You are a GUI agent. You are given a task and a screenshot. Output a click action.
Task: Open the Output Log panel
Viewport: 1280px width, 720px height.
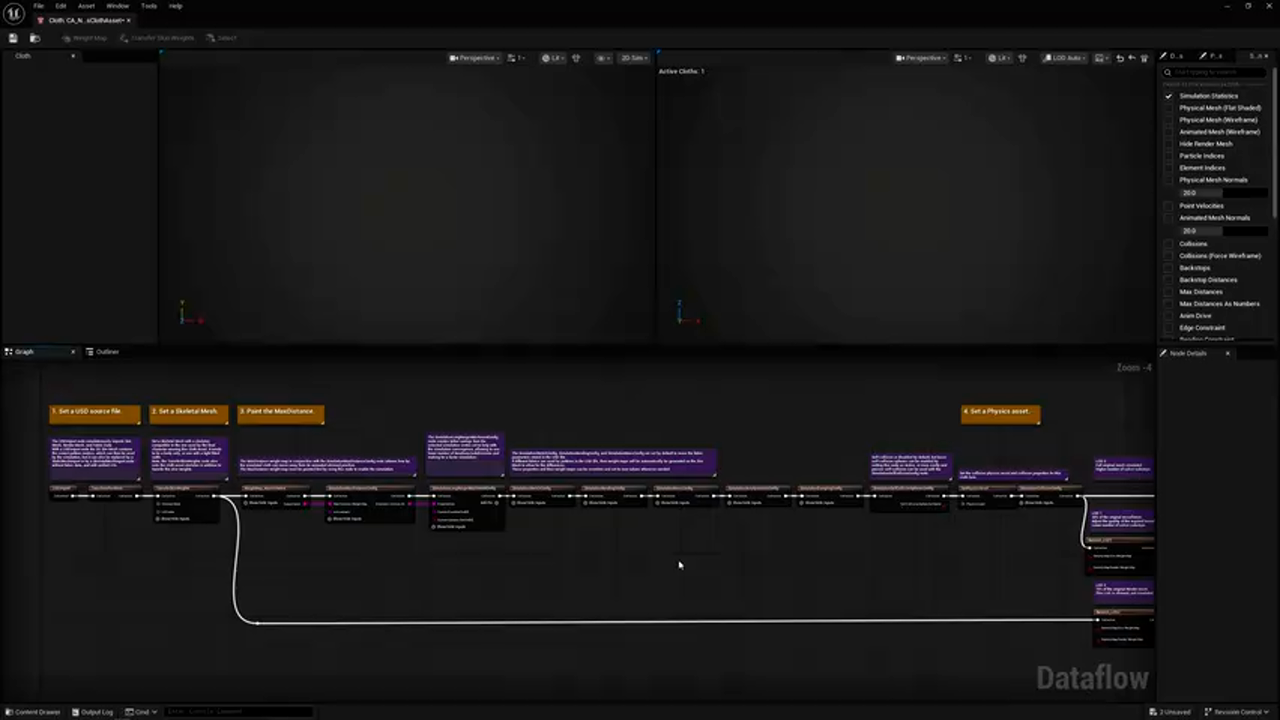95,711
